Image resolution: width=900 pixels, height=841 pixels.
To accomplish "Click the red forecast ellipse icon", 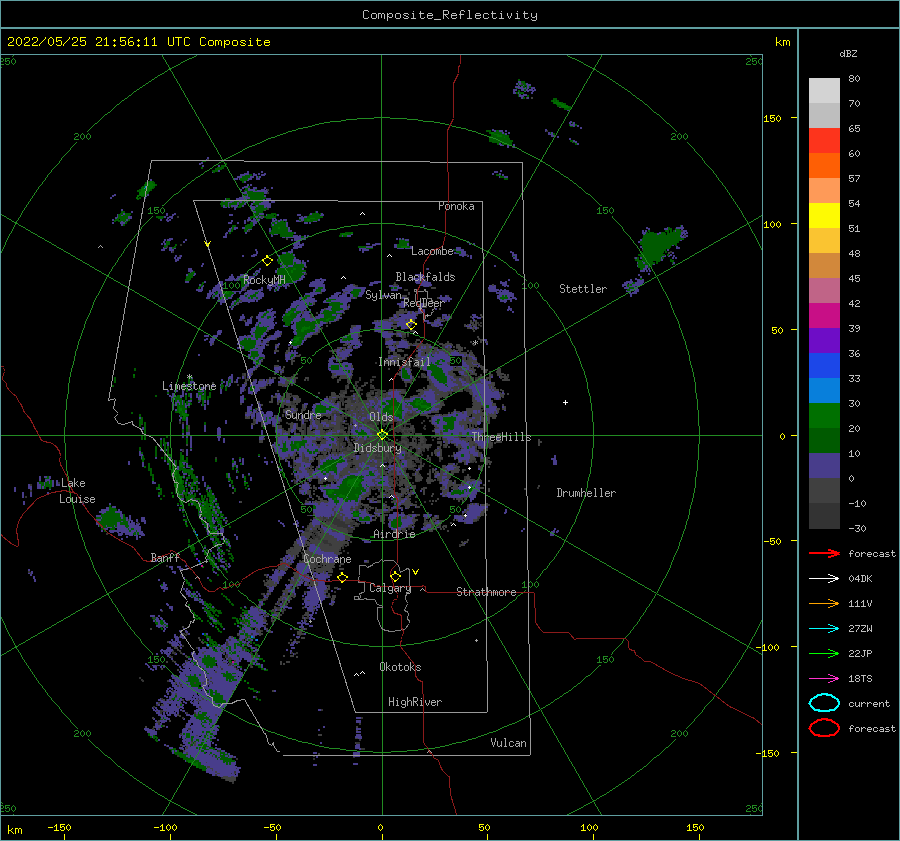I will click(x=824, y=728).
